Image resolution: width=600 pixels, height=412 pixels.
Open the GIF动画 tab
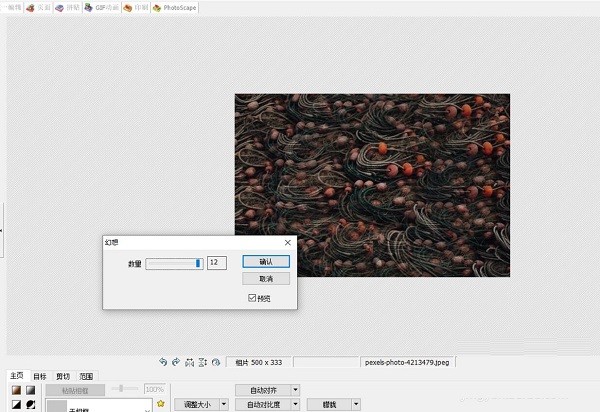(102, 8)
